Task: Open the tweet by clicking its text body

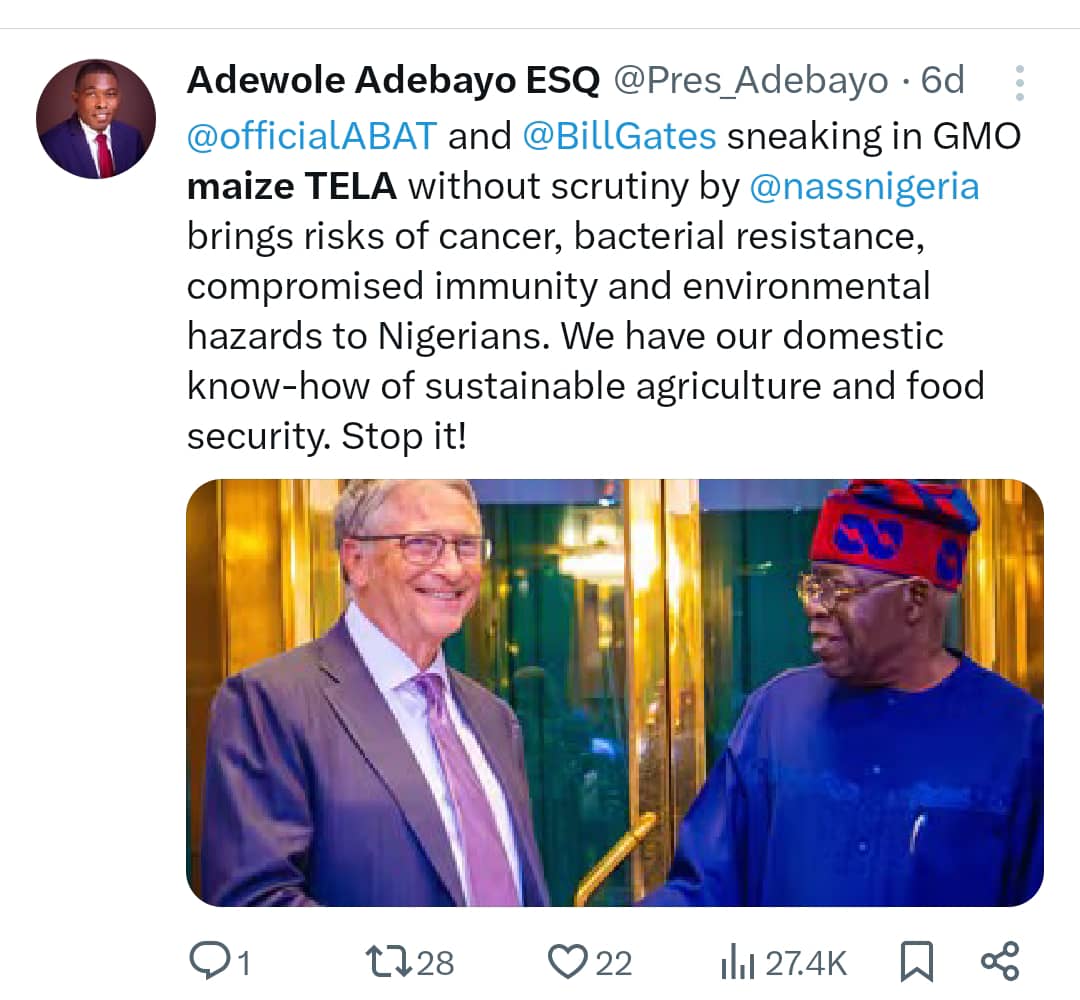Action: (x=560, y=336)
